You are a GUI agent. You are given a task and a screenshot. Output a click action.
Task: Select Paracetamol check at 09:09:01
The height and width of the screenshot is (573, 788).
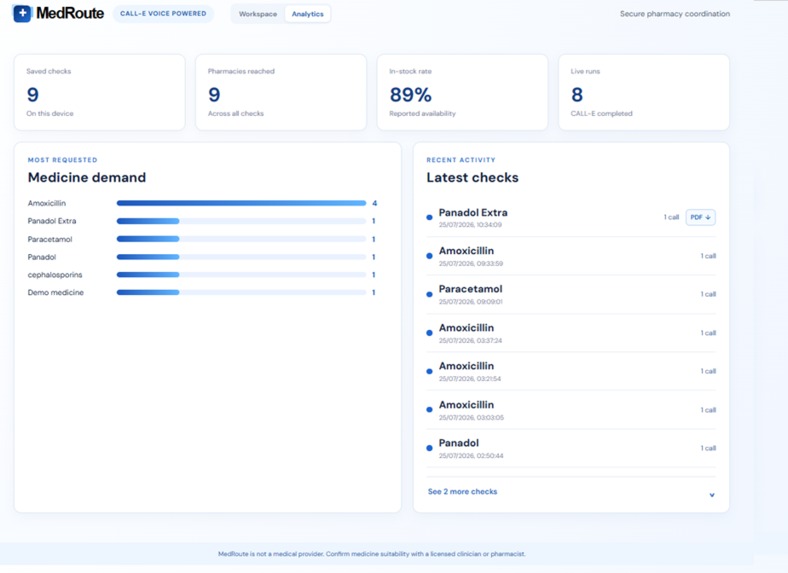point(571,295)
